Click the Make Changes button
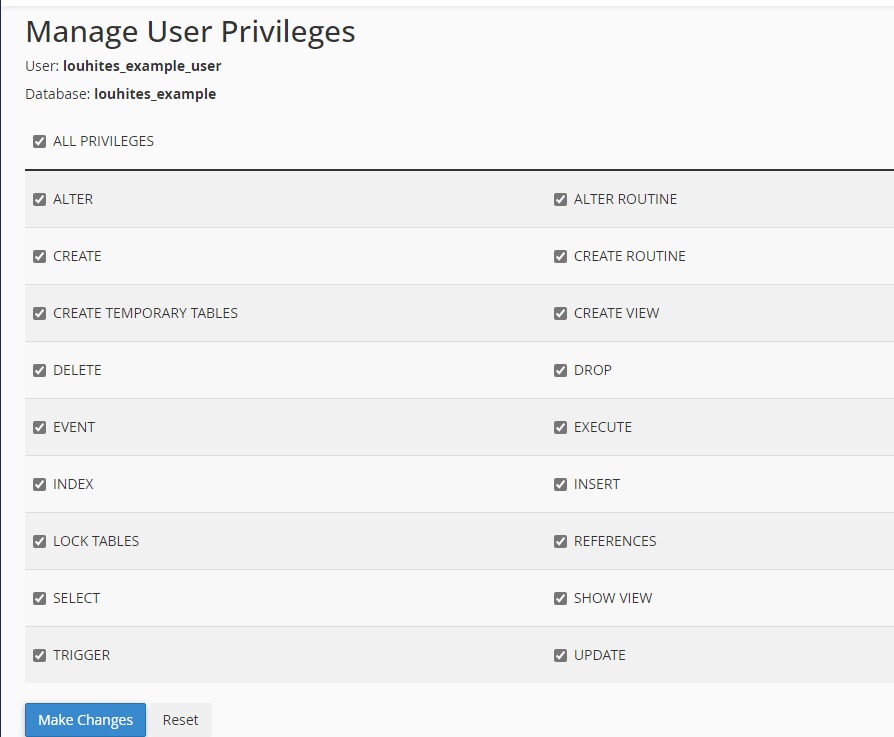 85,720
